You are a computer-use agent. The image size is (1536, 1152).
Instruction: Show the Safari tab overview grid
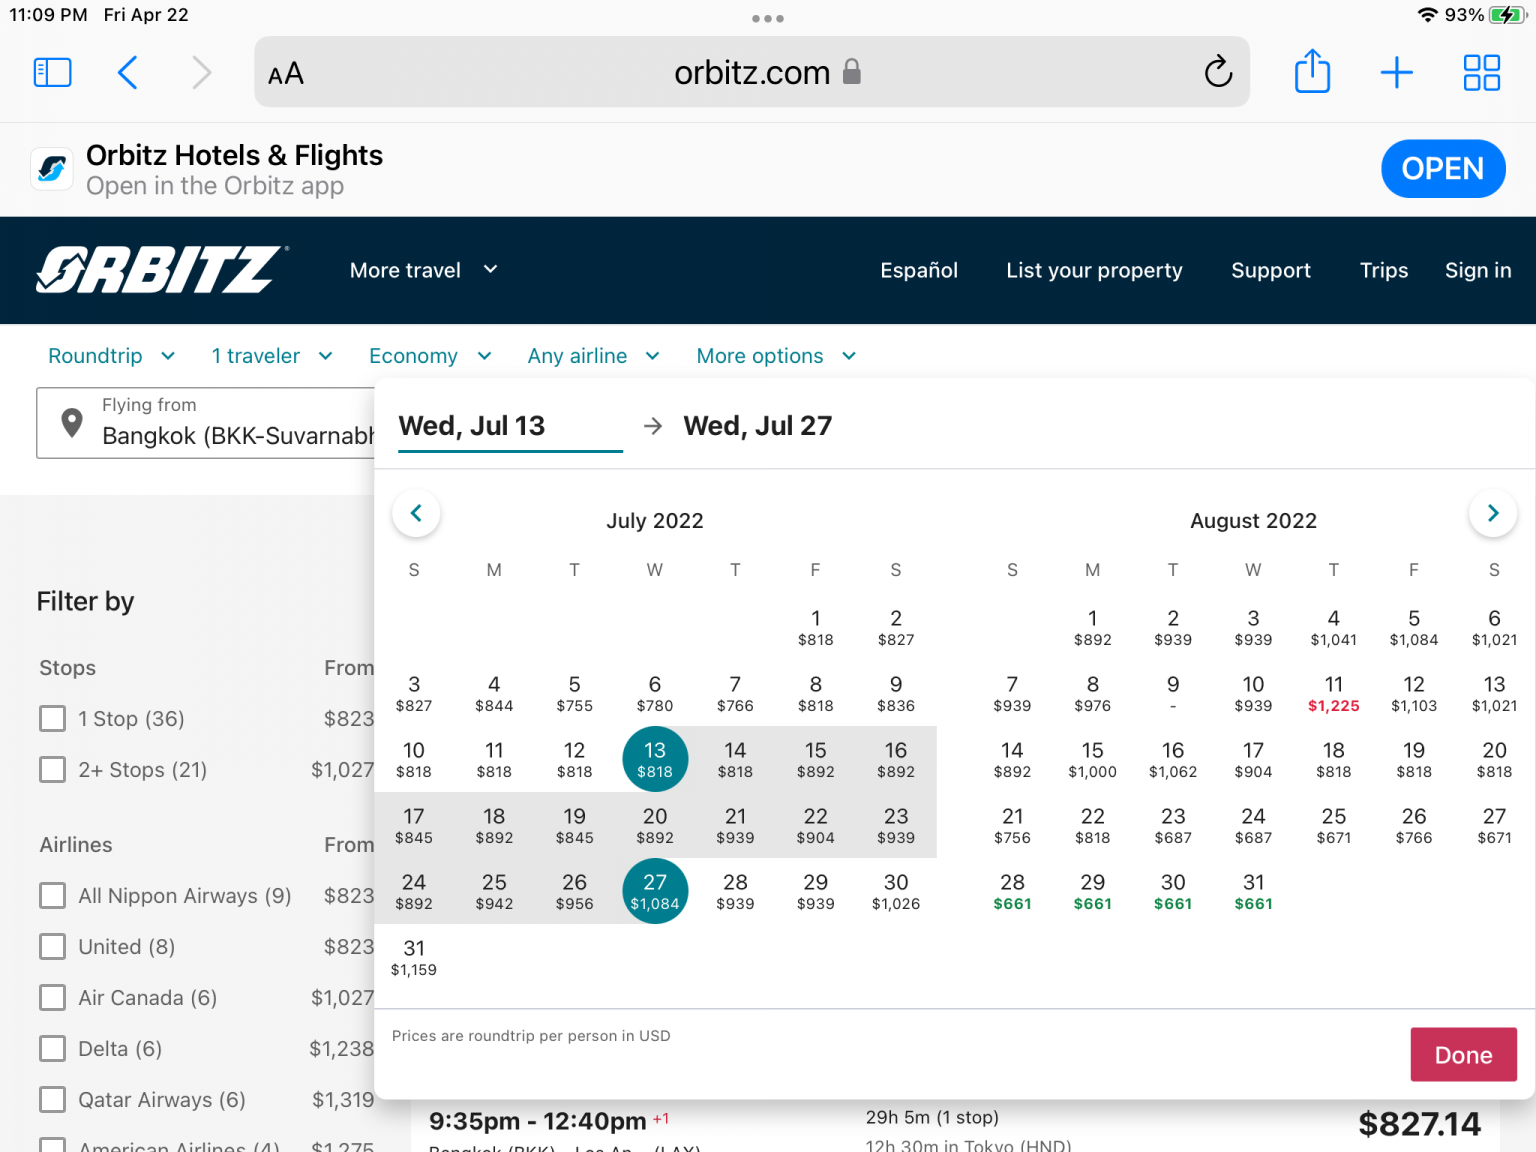[1481, 72]
